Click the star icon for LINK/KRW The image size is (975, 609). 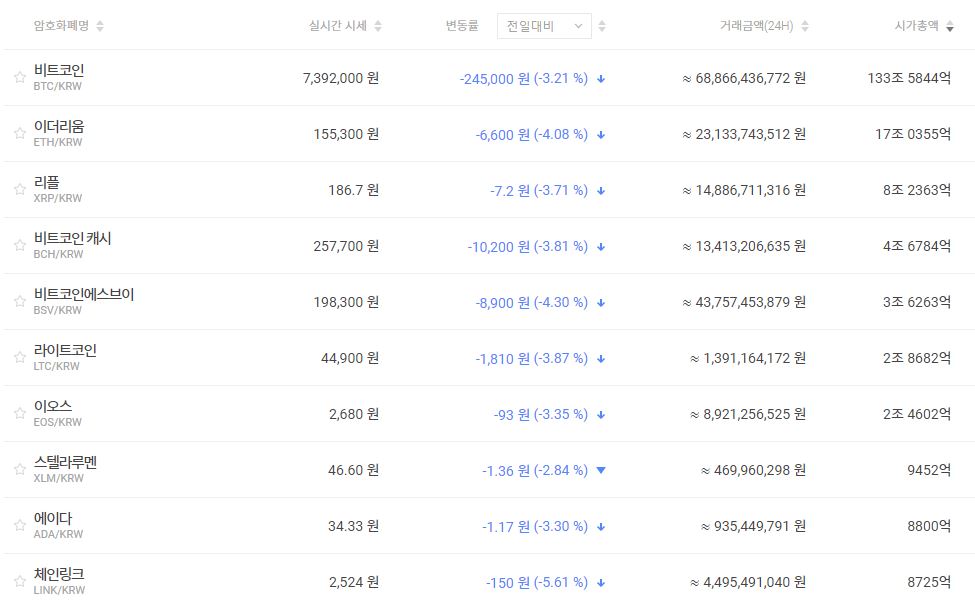coord(19,582)
